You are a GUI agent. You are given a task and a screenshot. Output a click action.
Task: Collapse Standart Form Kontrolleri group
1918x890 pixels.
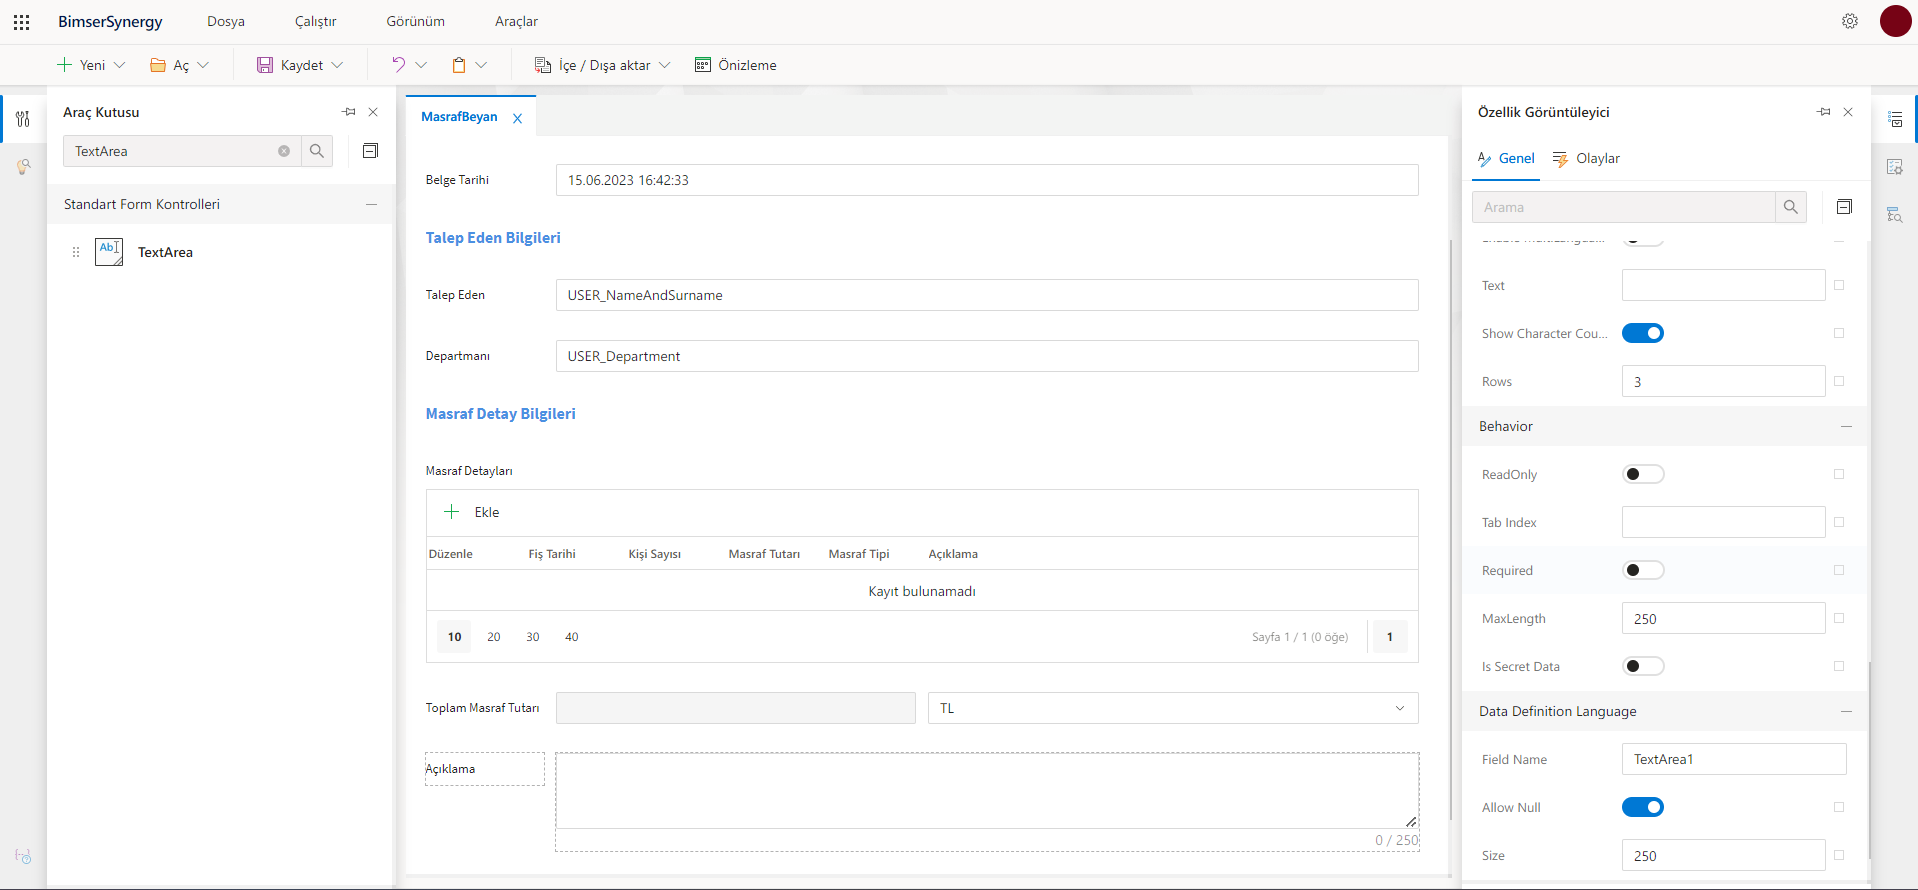coord(371,204)
